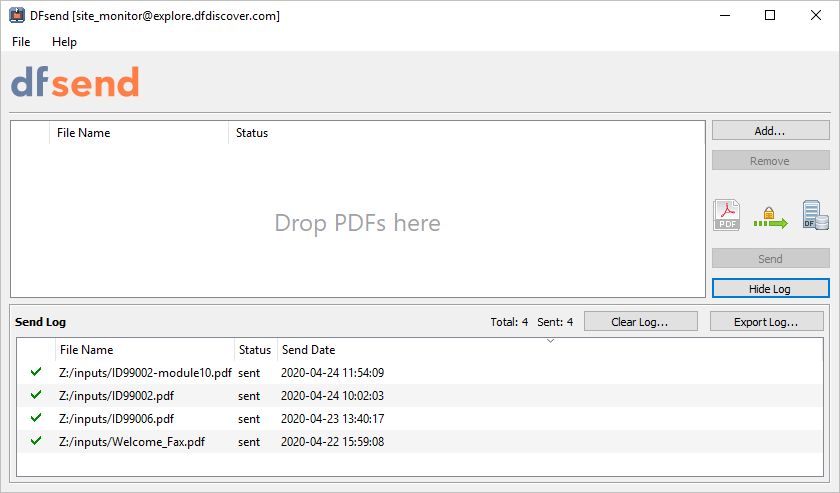The image size is (840, 493).
Task: Click green checkmark for ID99002-module10.pdf
Action: (37, 372)
